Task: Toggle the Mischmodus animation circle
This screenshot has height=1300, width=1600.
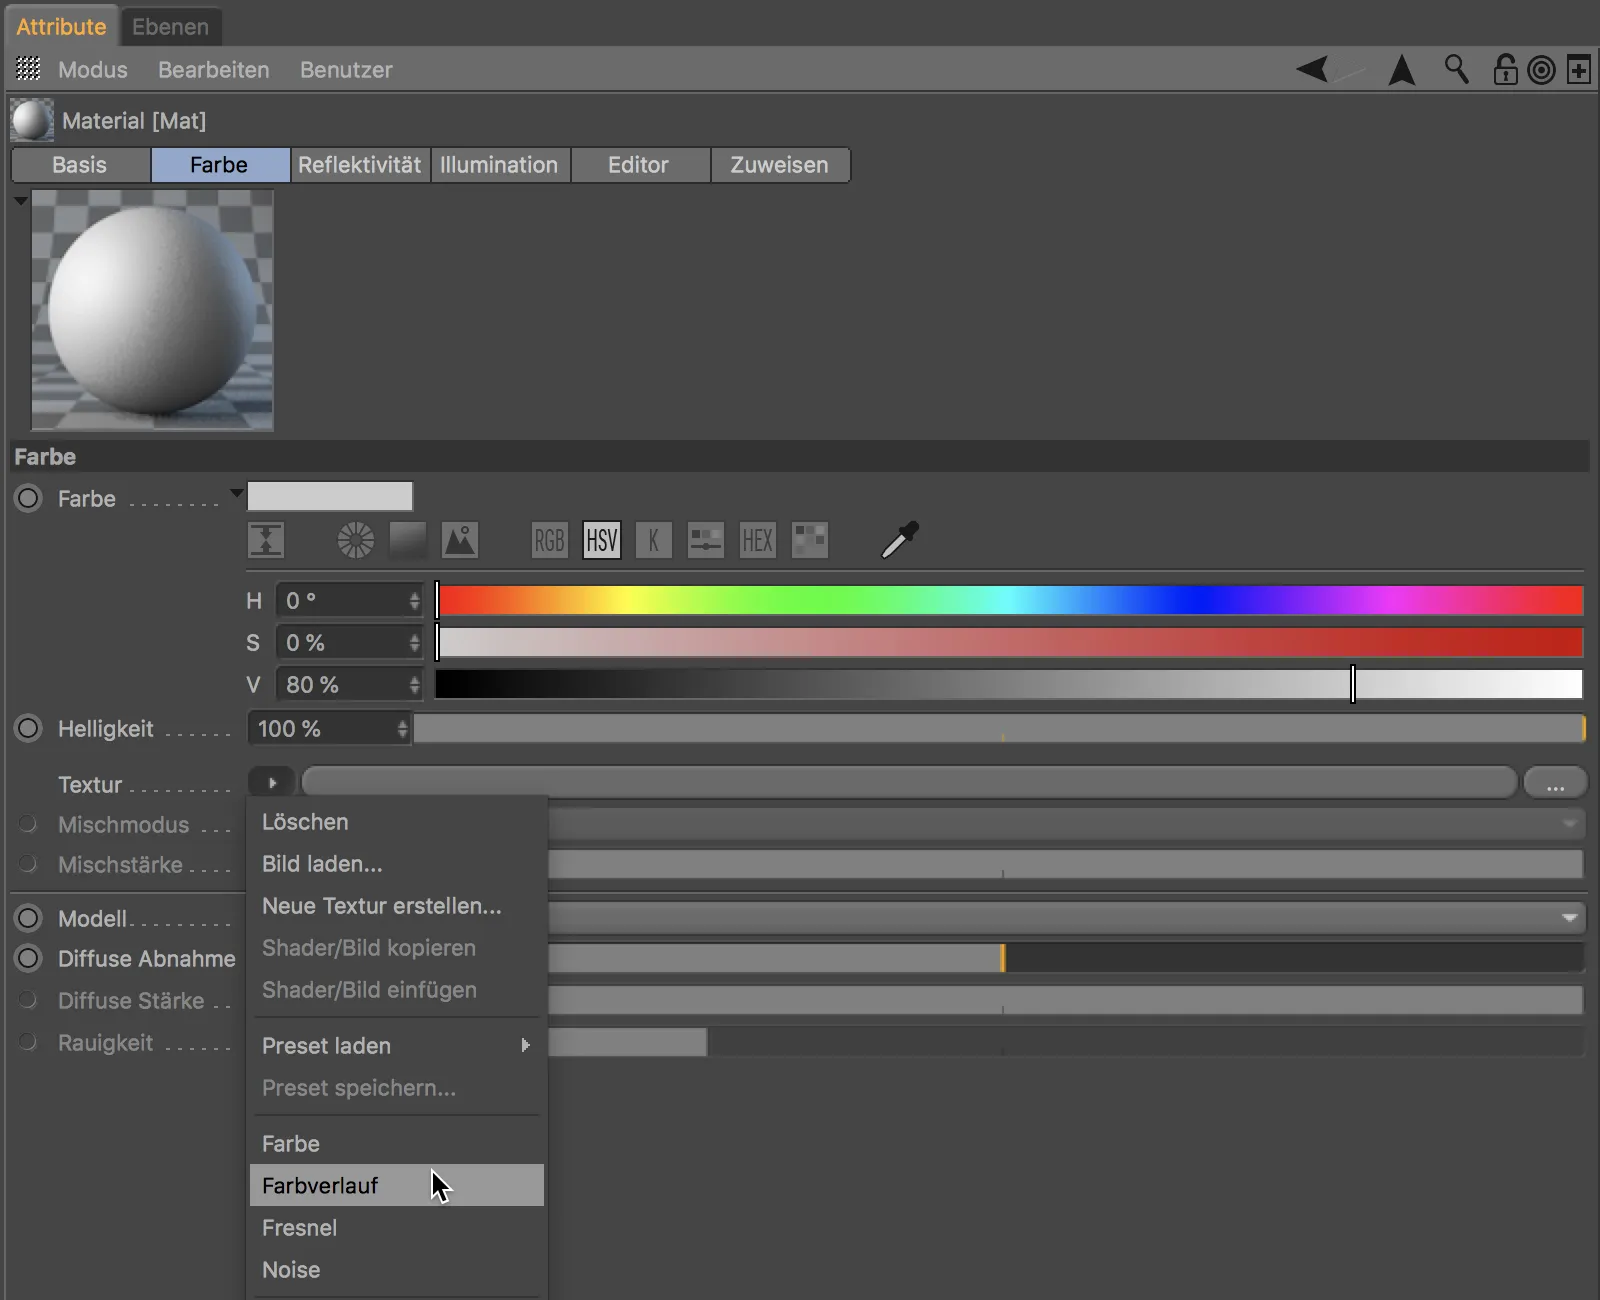Action: (28, 824)
